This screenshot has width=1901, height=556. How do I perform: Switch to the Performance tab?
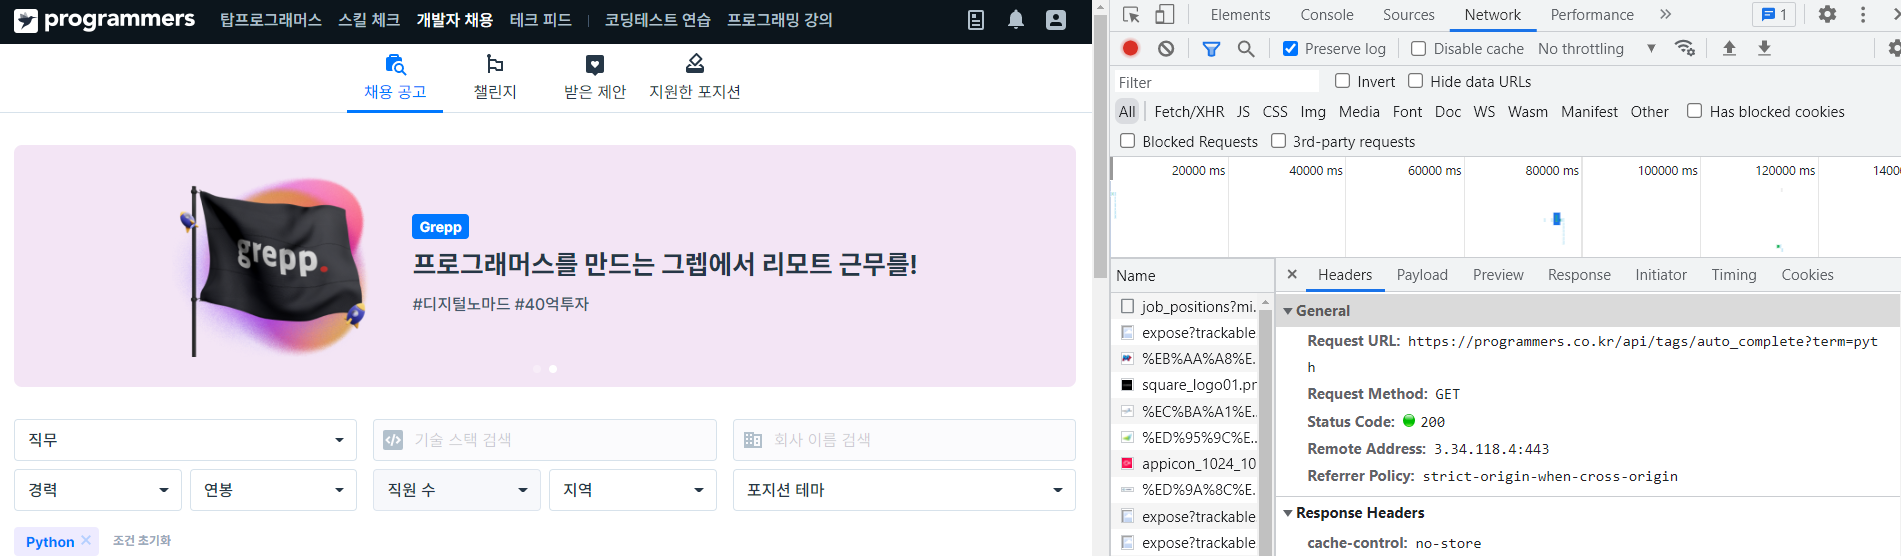point(1592,15)
